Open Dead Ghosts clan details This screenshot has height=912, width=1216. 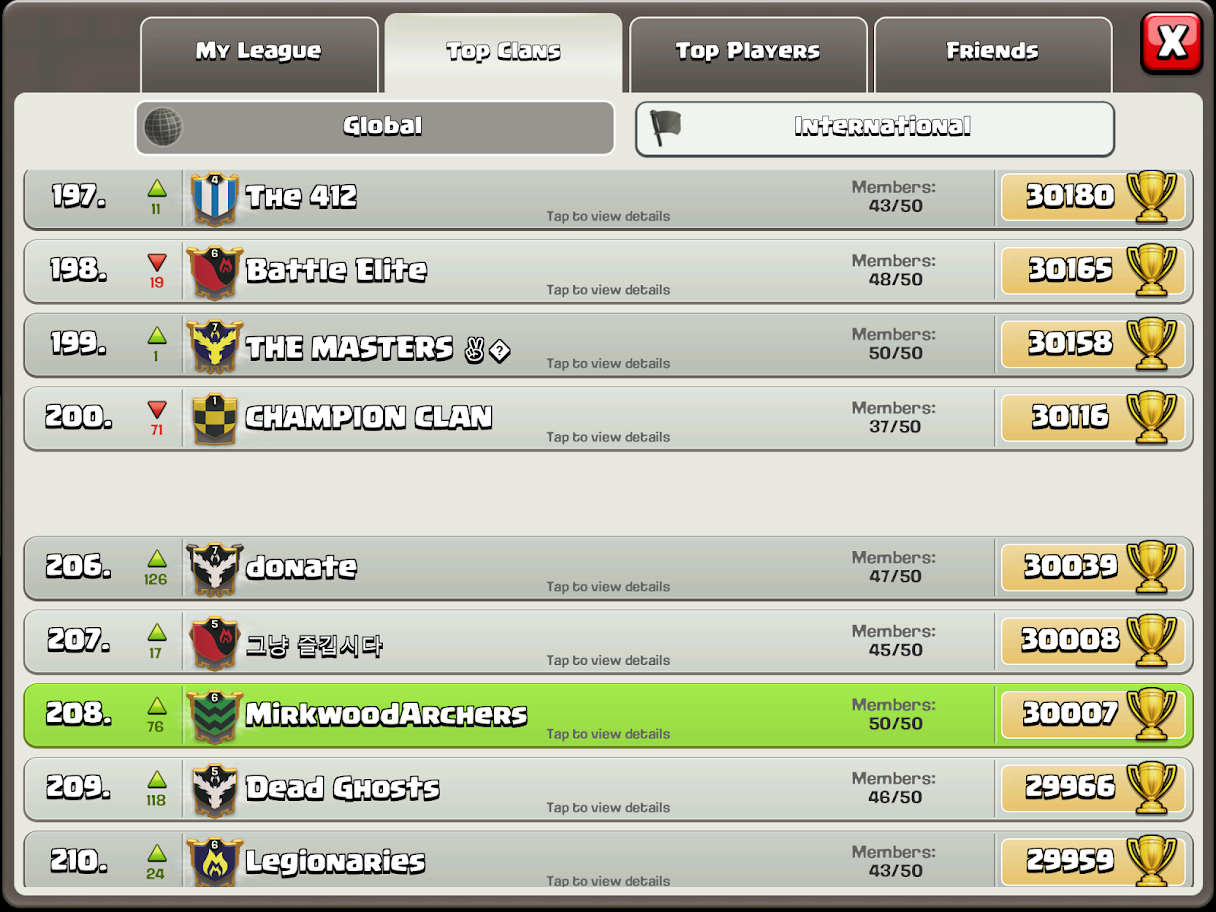point(608,789)
